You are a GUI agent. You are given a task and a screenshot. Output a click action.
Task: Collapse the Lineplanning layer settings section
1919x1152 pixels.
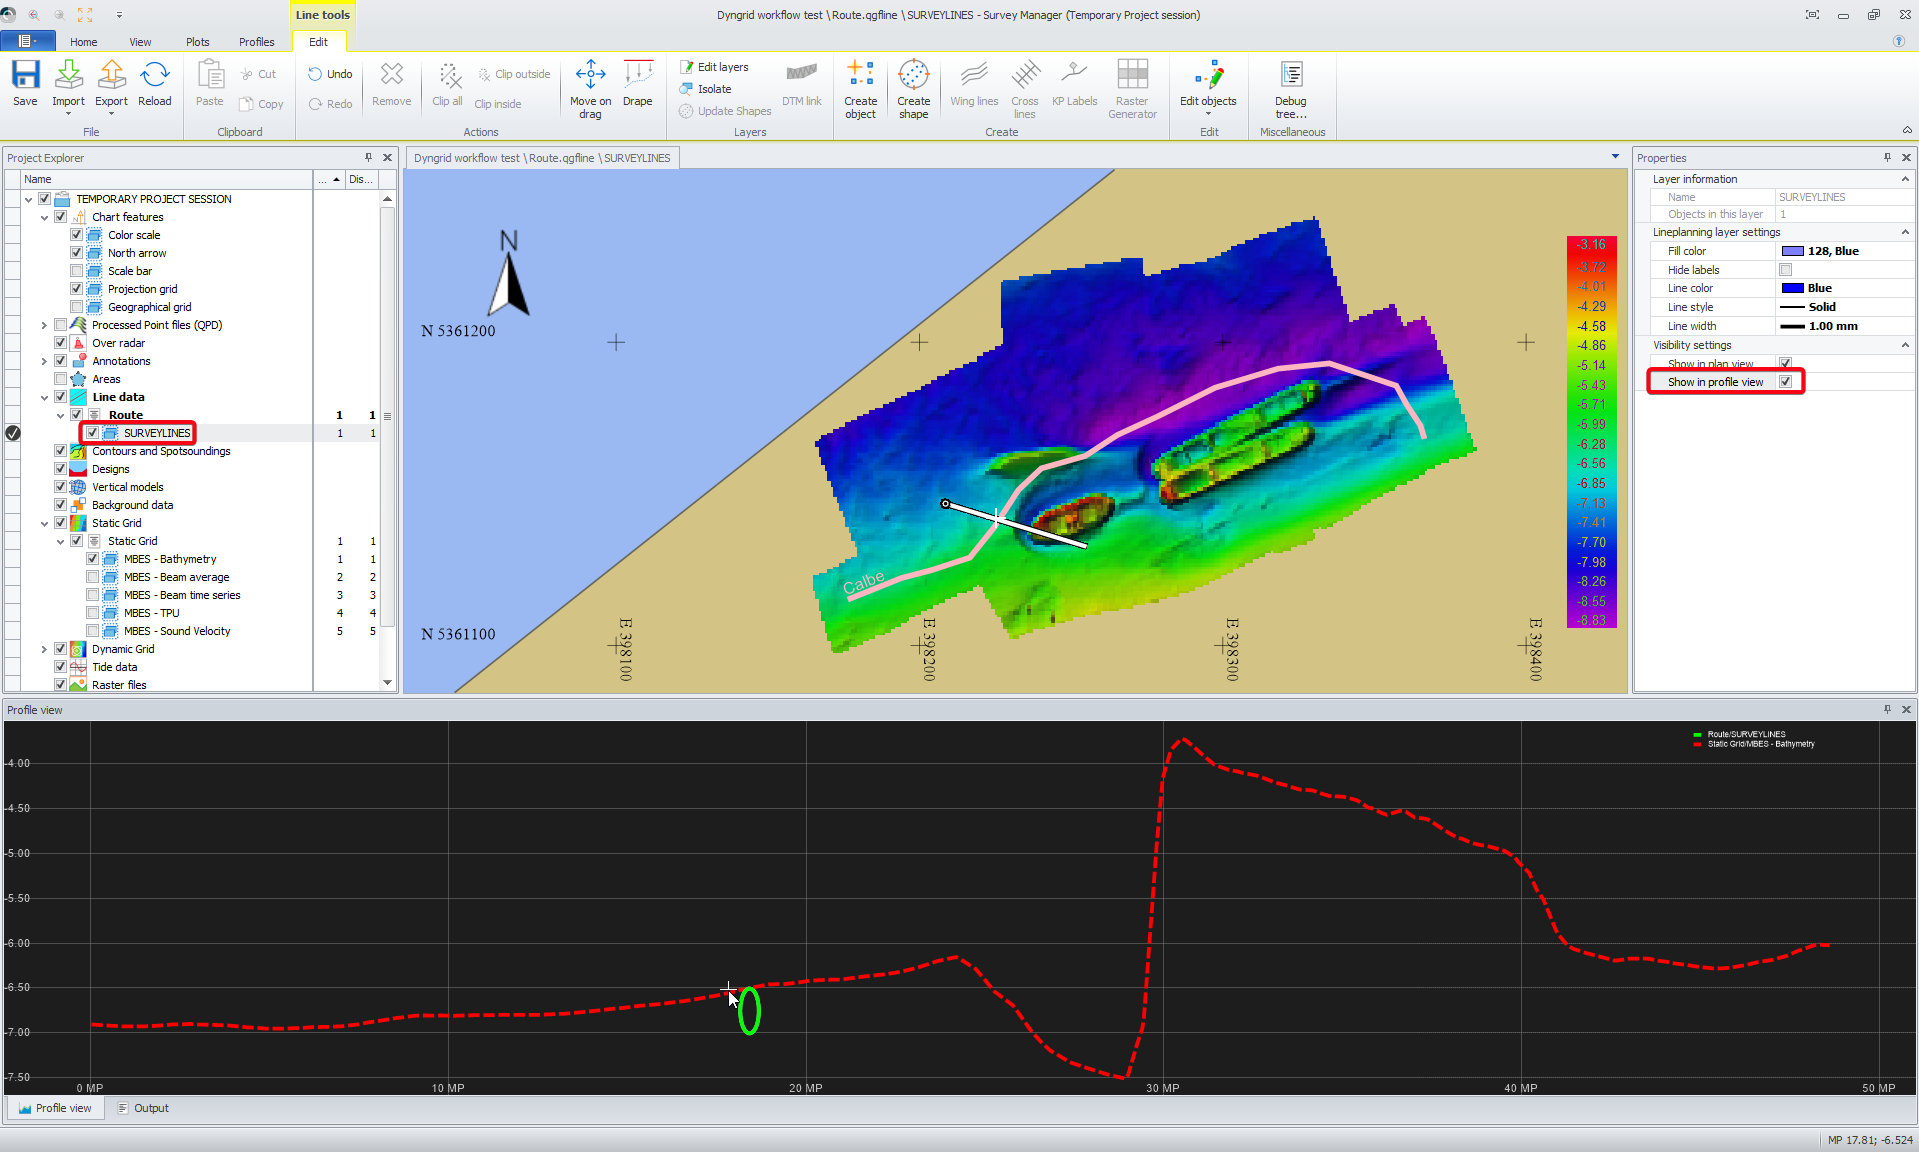pos(1904,232)
